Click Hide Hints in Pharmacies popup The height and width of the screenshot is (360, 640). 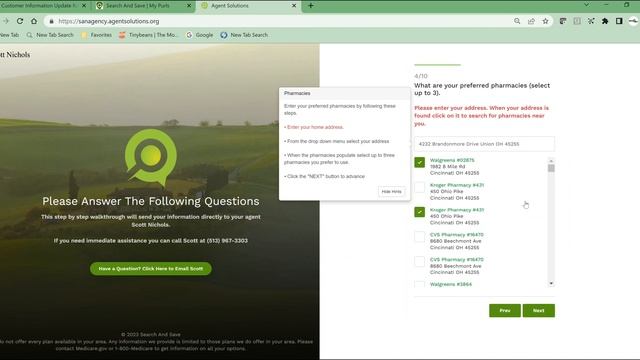point(391,191)
